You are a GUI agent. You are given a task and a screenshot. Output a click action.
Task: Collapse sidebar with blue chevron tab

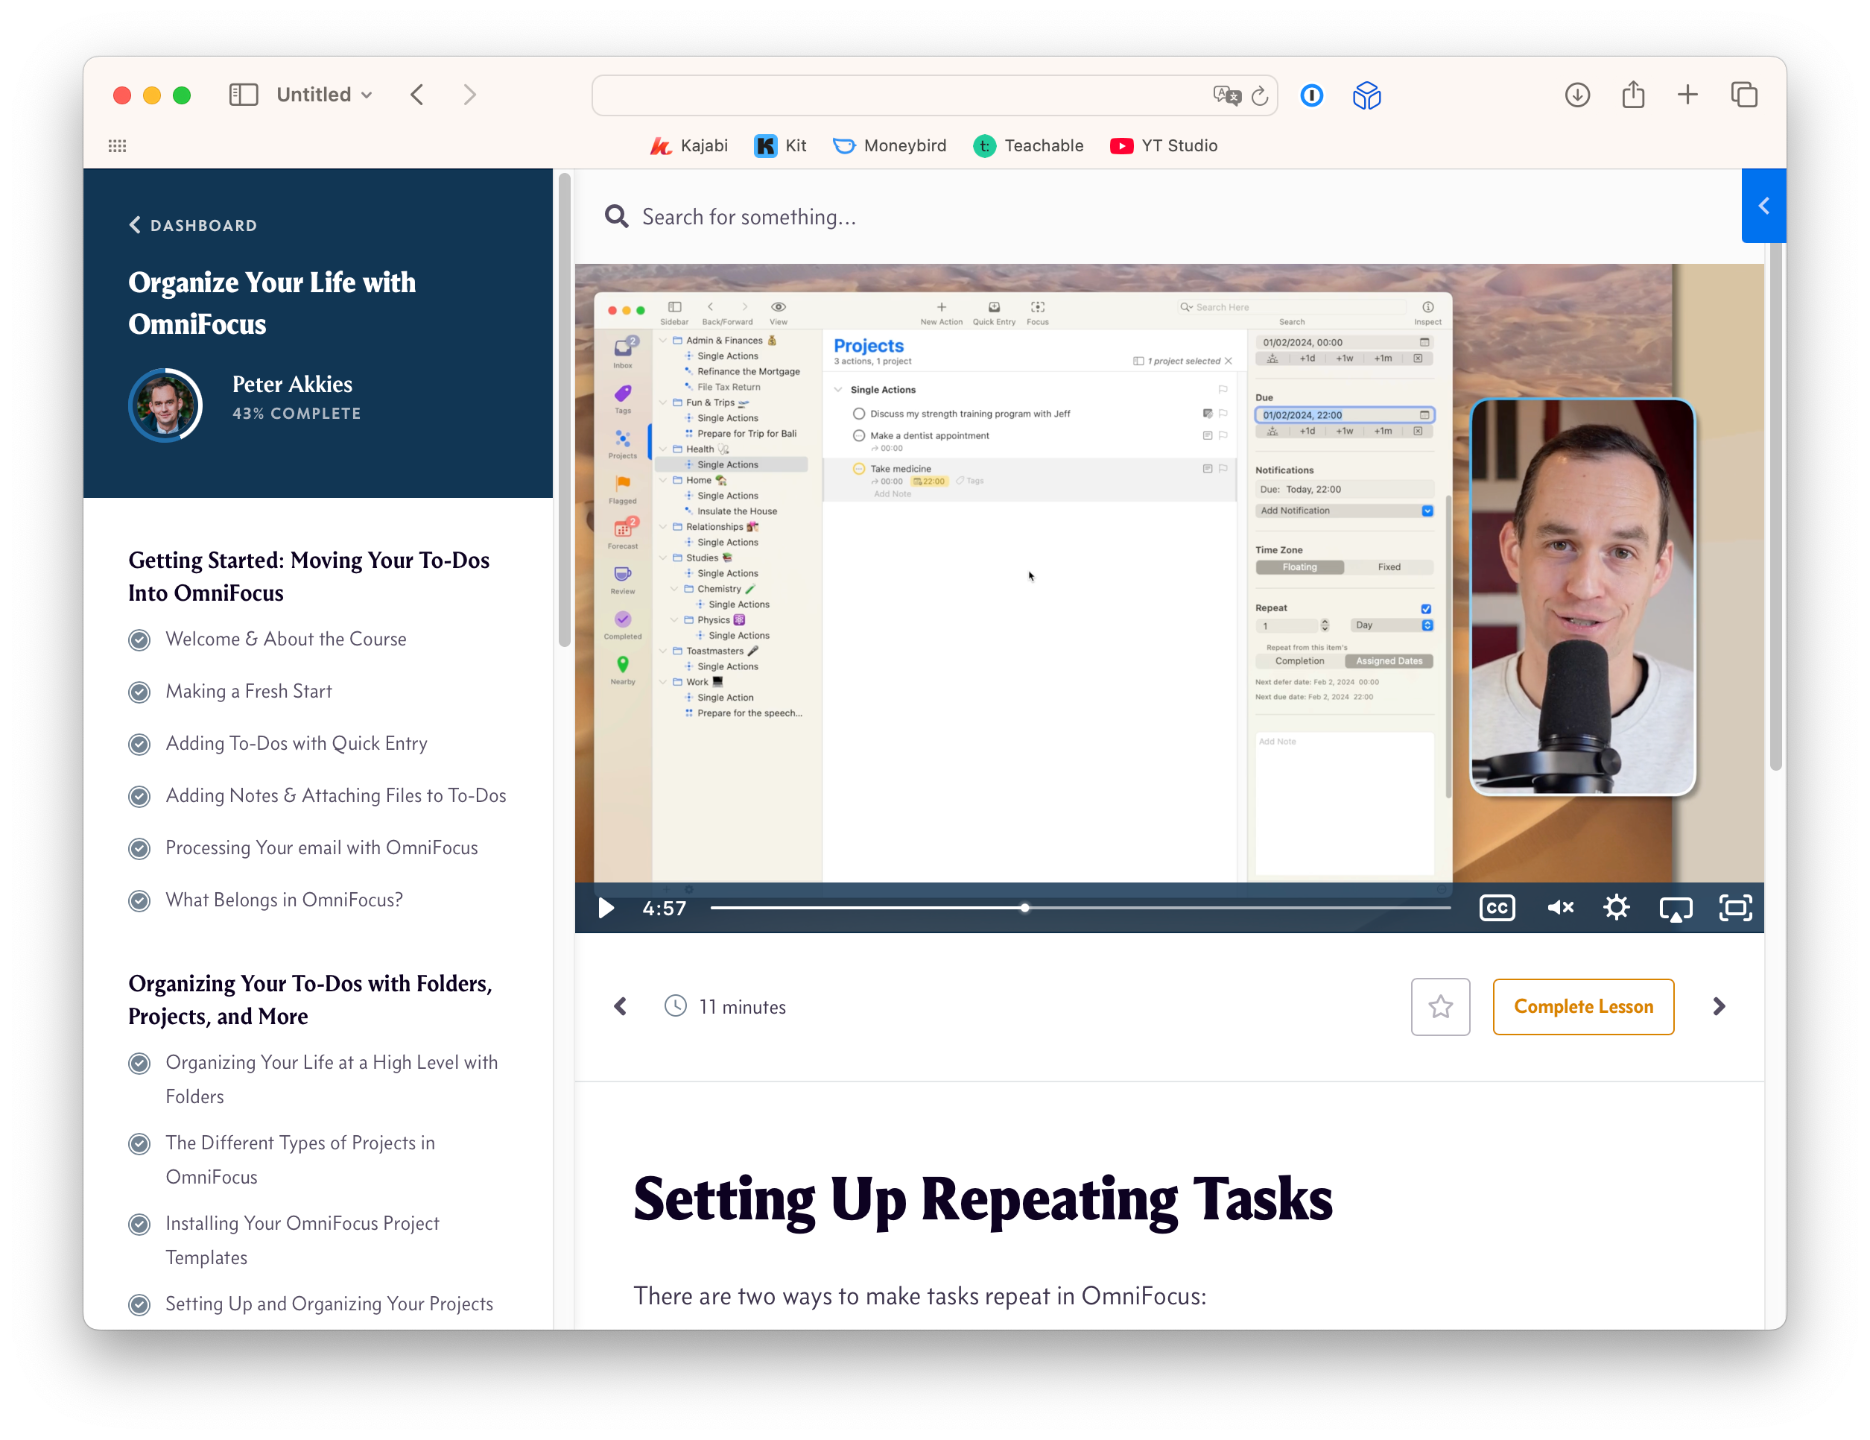coord(1763,206)
